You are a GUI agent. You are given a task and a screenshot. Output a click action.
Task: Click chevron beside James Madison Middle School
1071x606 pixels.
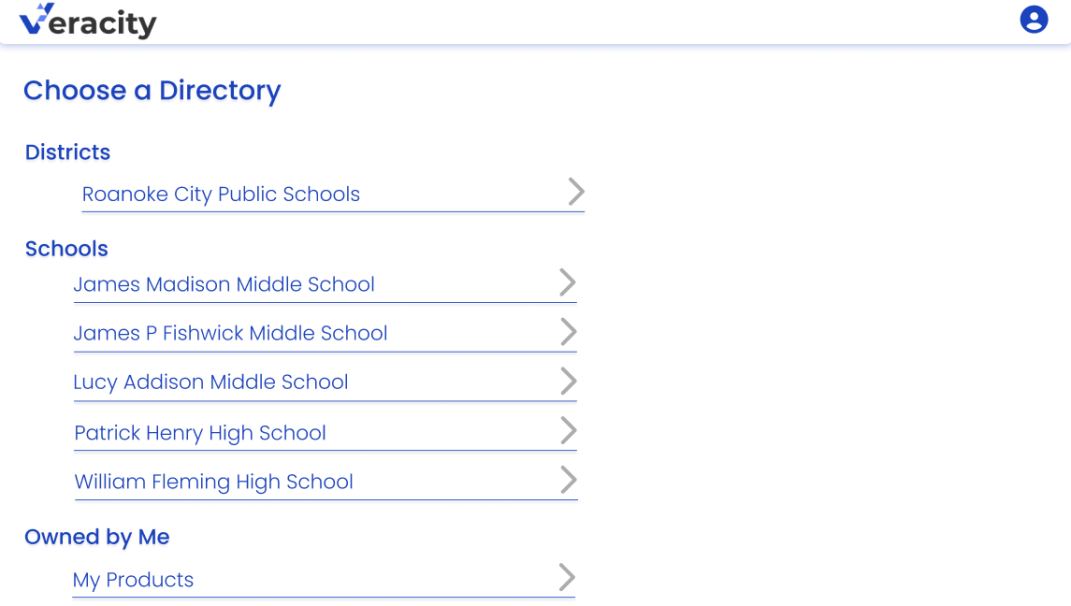click(568, 282)
